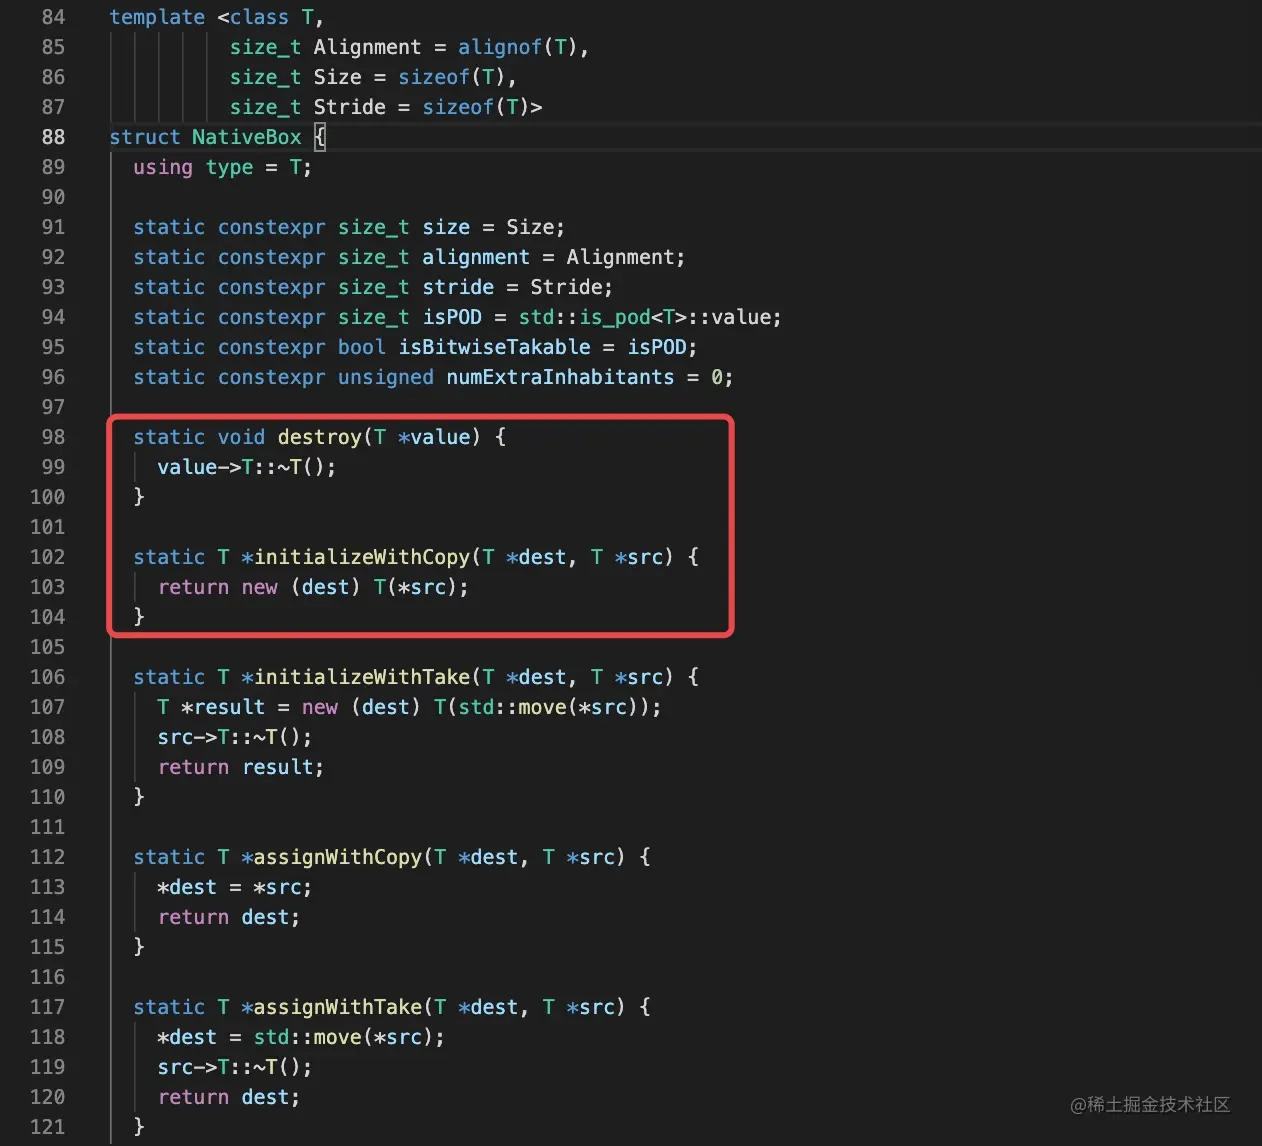Click the 'destroy' function name
1262x1146 pixels.
point(320,437)
